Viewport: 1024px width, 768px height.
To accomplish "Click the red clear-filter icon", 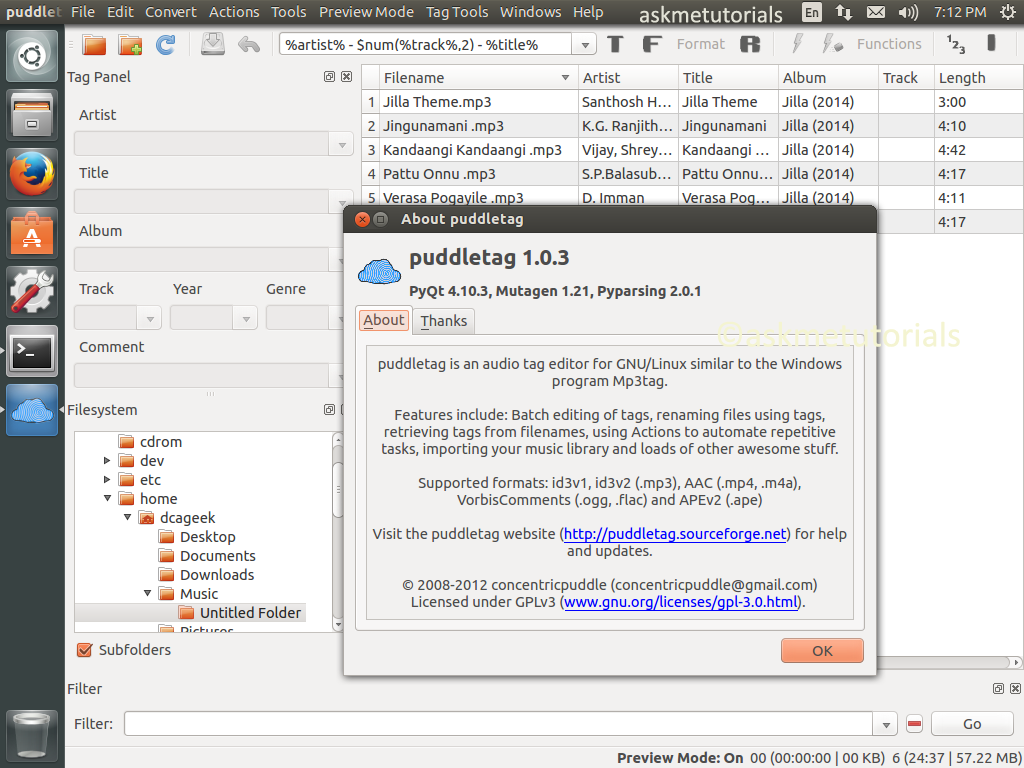I will pyautogui.click(x=914, y=724).
